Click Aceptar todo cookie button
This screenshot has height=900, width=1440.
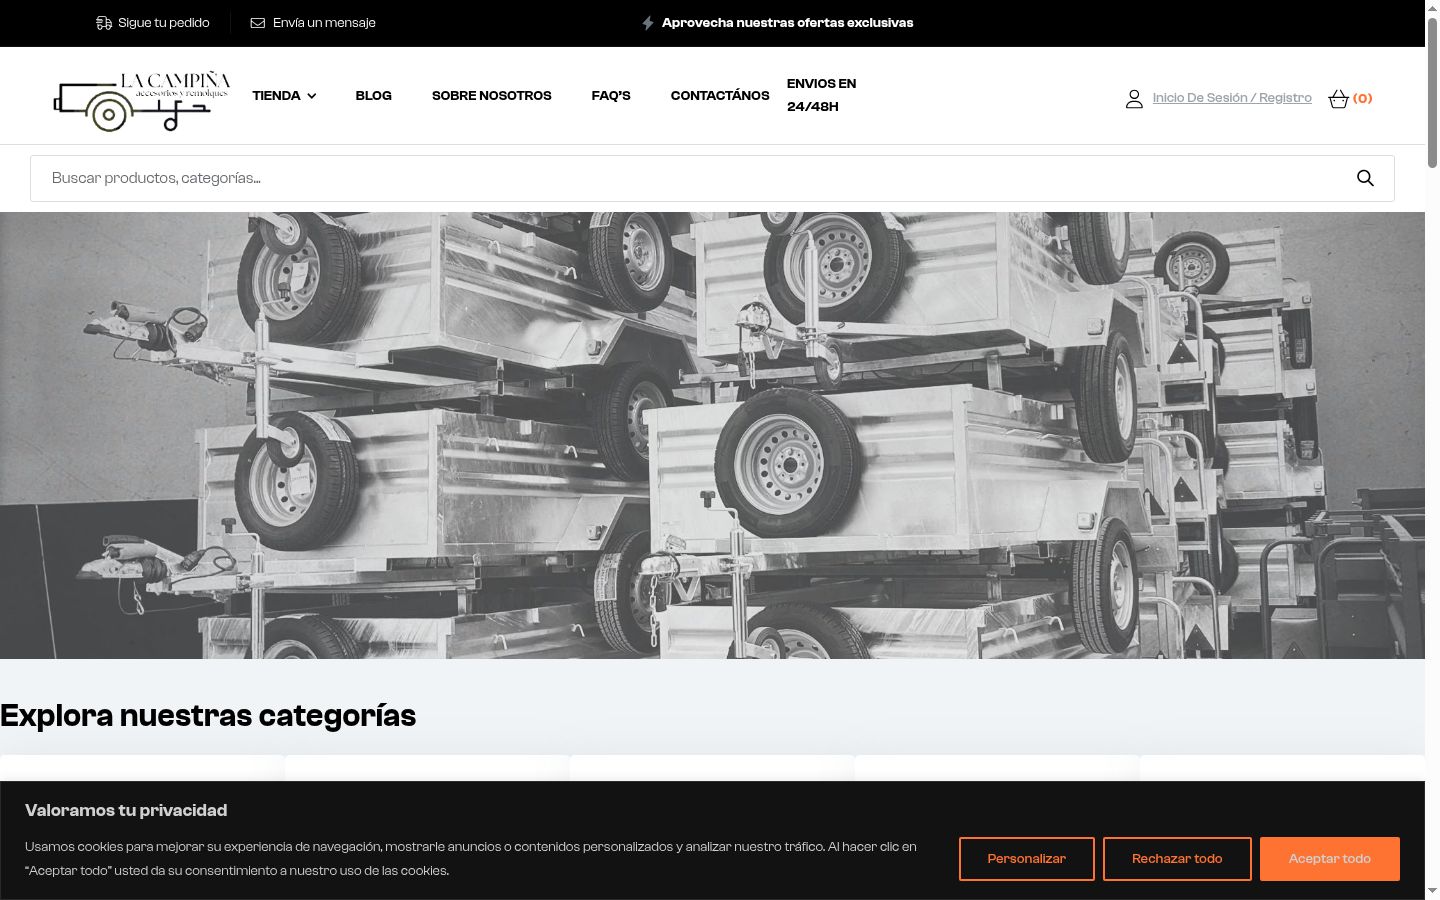(1329, 859)
